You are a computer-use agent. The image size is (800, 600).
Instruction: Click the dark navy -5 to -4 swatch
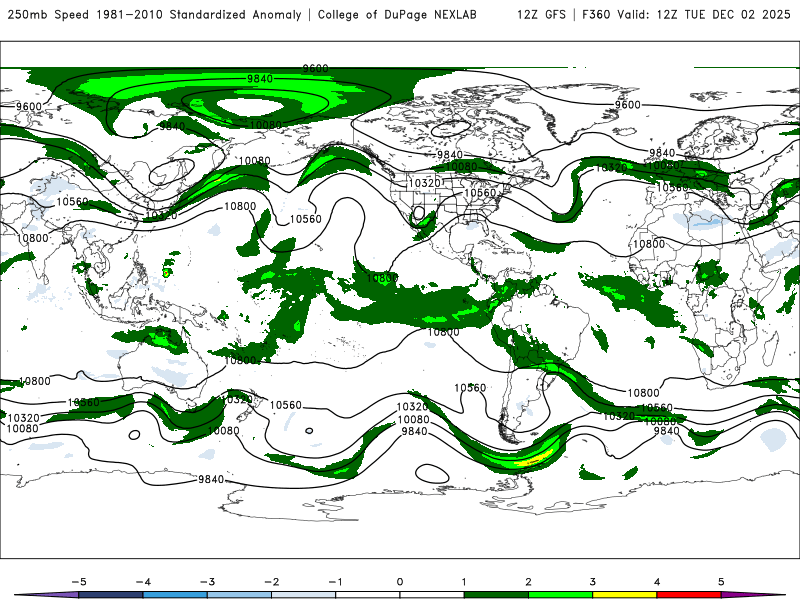pyautogui.click(x=111, y=595)
